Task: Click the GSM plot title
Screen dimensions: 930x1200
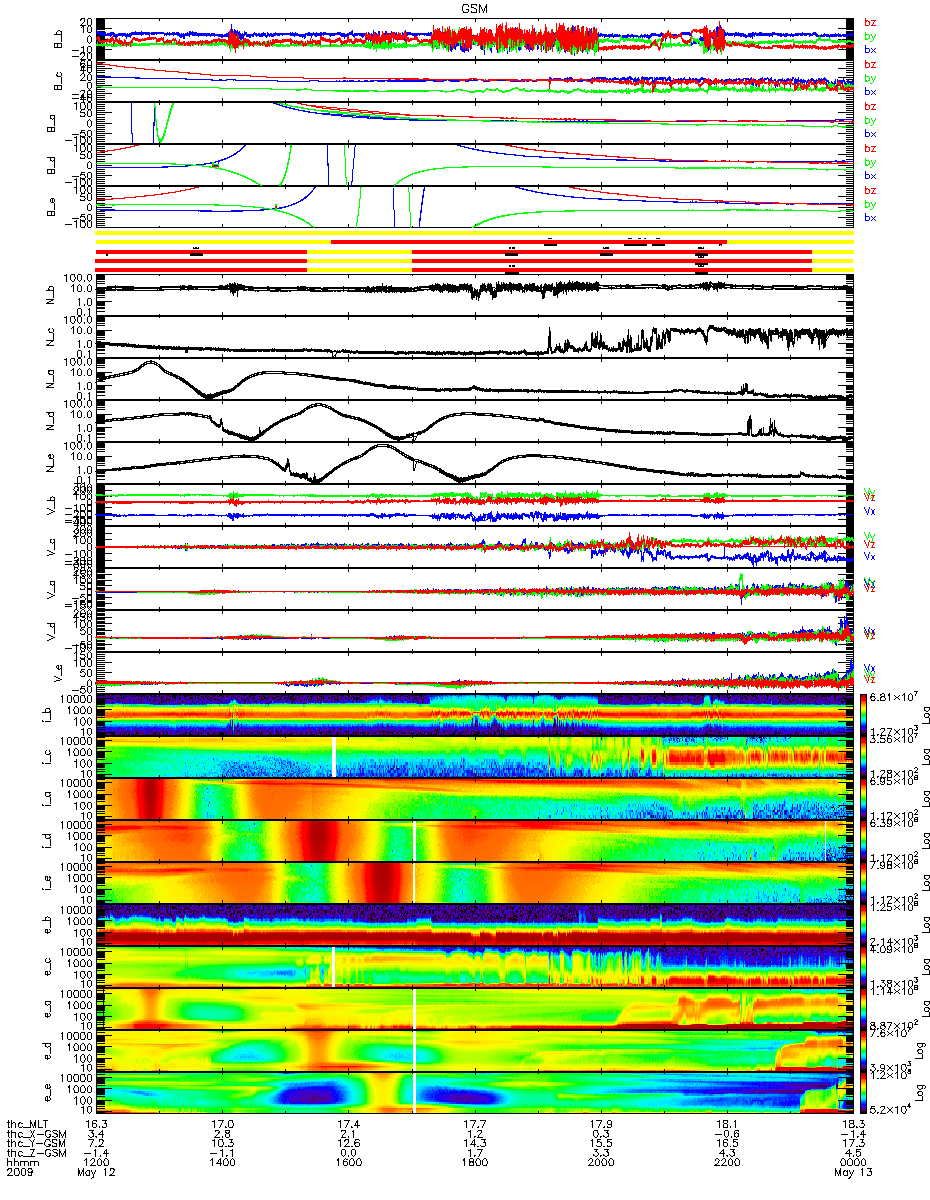Action: 476,8
